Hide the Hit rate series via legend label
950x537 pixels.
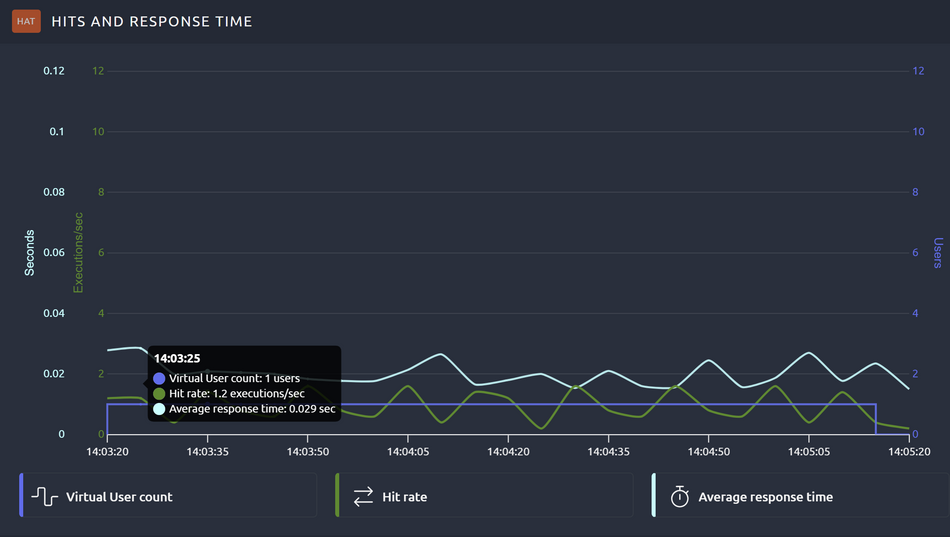click(404, 497)
